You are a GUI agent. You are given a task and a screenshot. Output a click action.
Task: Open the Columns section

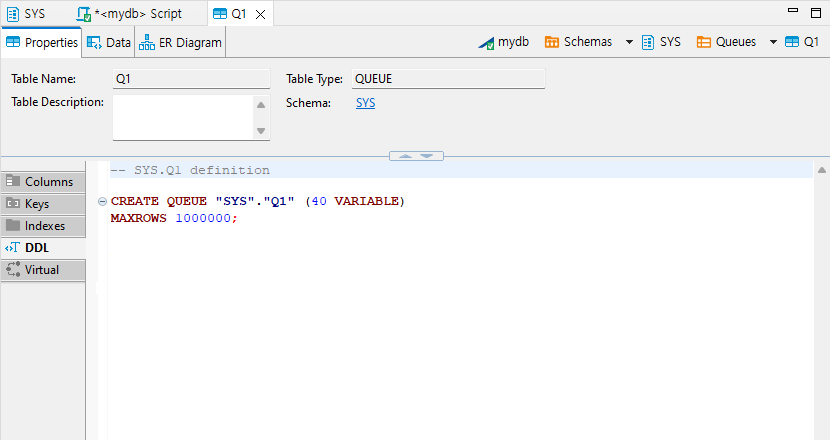point(43,182)
